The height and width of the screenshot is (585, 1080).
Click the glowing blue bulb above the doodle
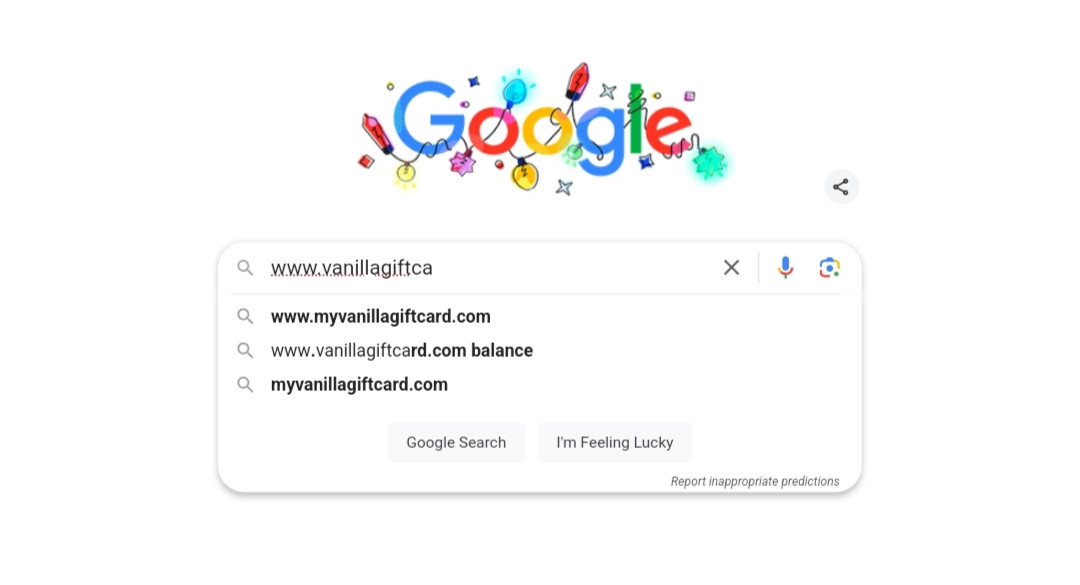[515, 90]
